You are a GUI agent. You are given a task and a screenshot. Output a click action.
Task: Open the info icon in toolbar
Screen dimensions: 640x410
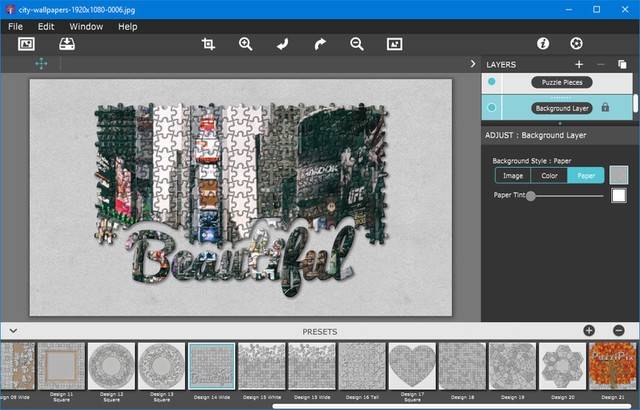pos(543,44)
